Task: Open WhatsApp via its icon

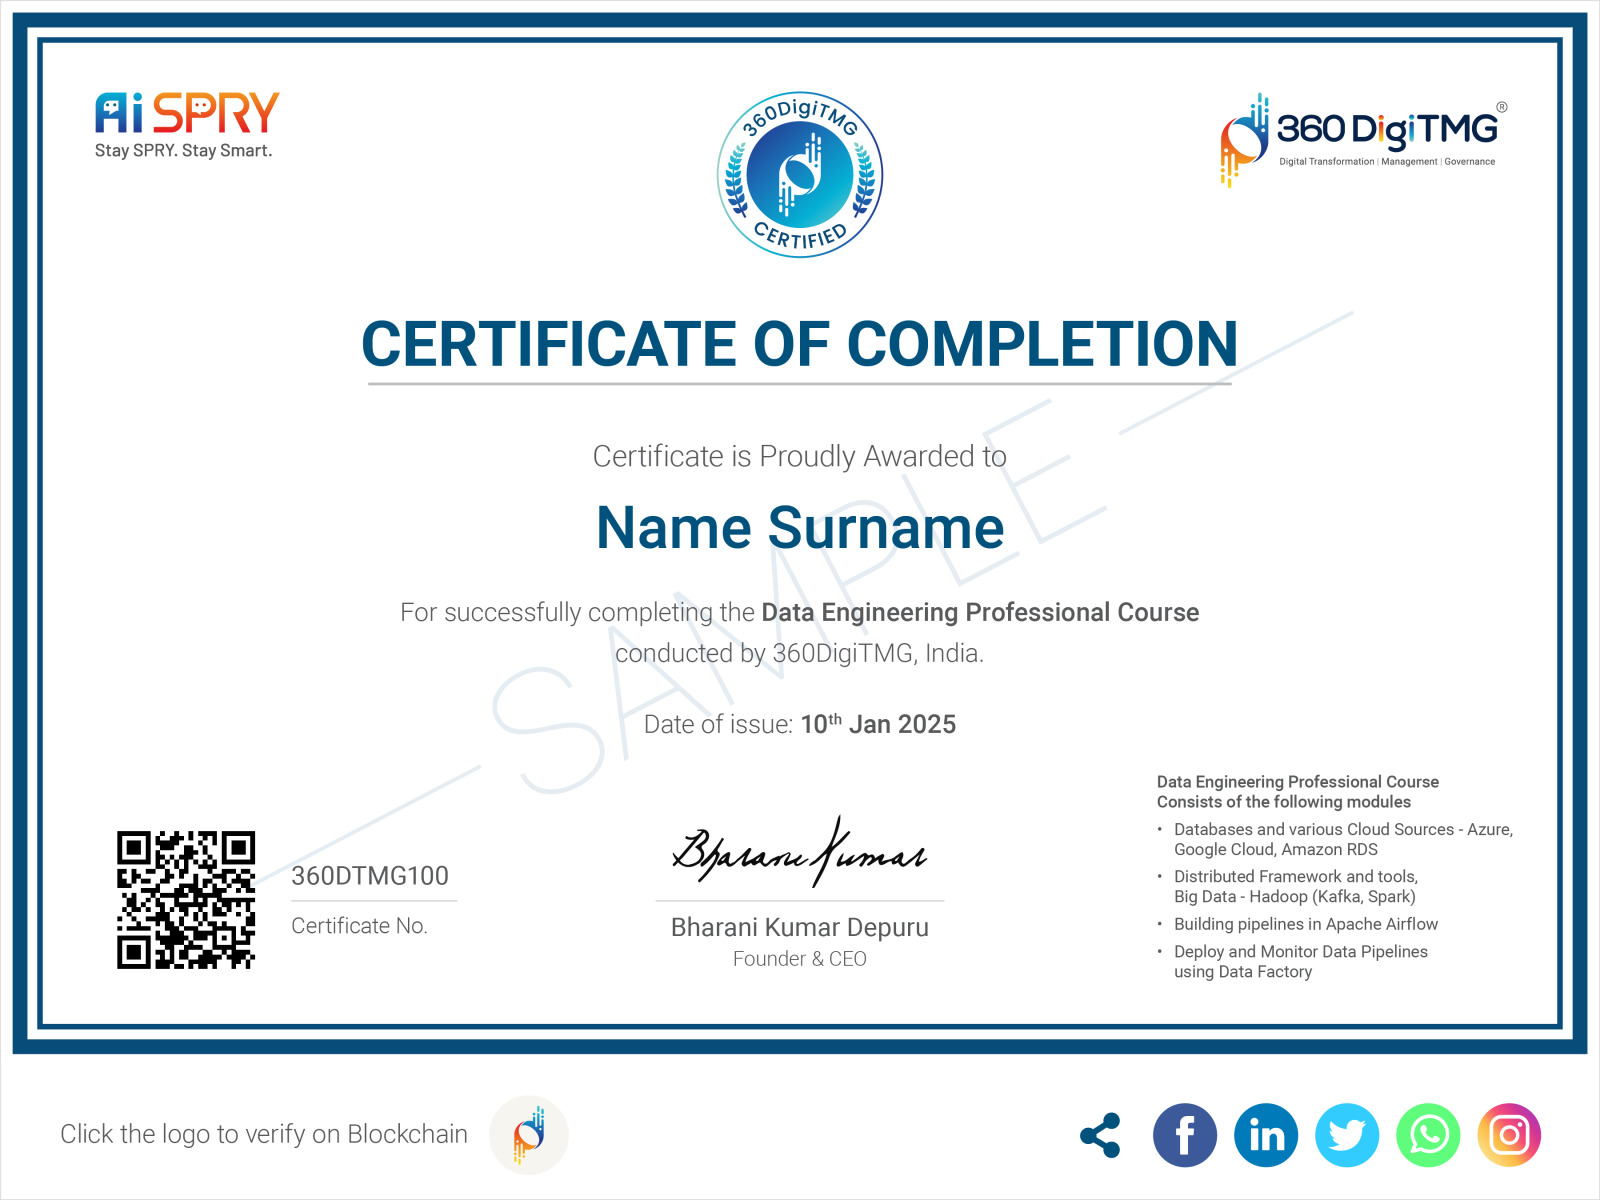Action: point(1429,1134)
